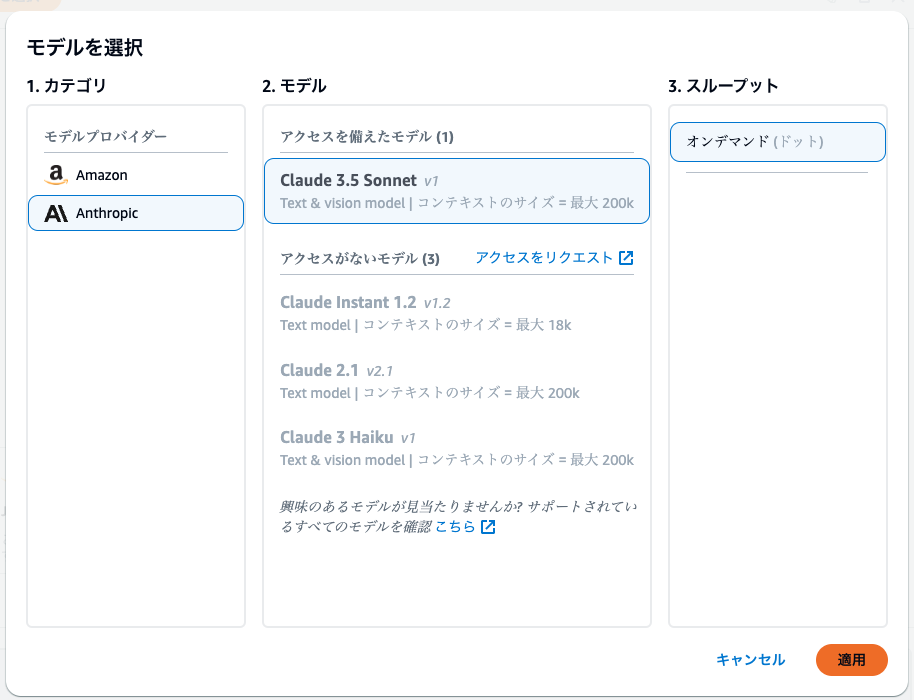Click the 1. カテゴリ heading
The image size is (914, 700).
pyautogui.click(x=66, y=86)
